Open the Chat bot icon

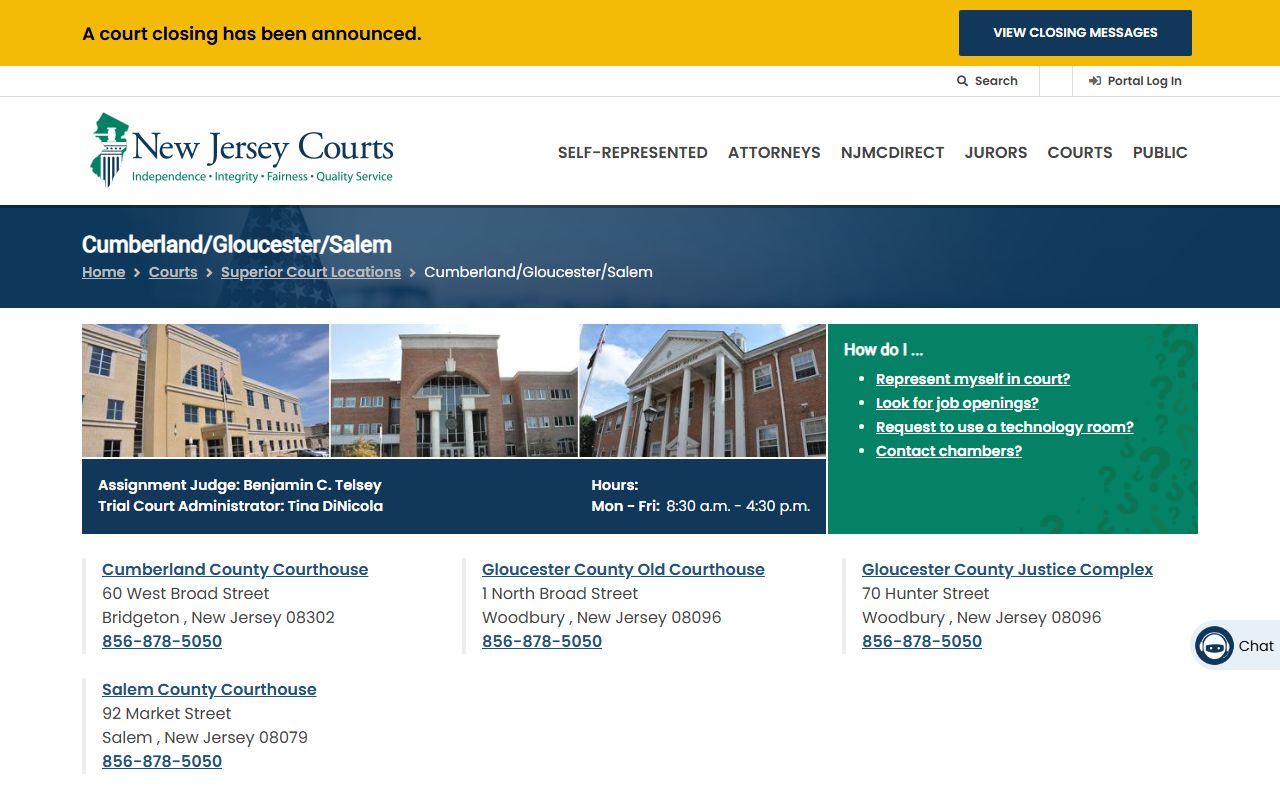click(x=1214, y=646)
